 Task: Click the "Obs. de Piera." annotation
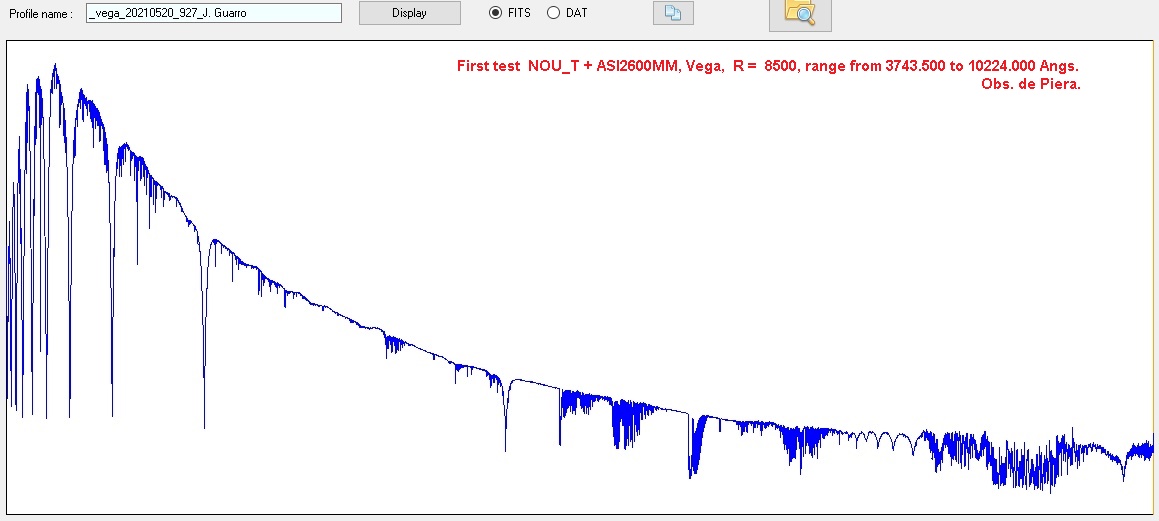point(1031,84)
